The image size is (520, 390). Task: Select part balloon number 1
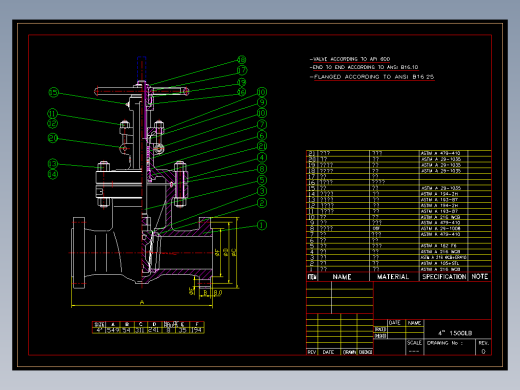pos(262,225)
